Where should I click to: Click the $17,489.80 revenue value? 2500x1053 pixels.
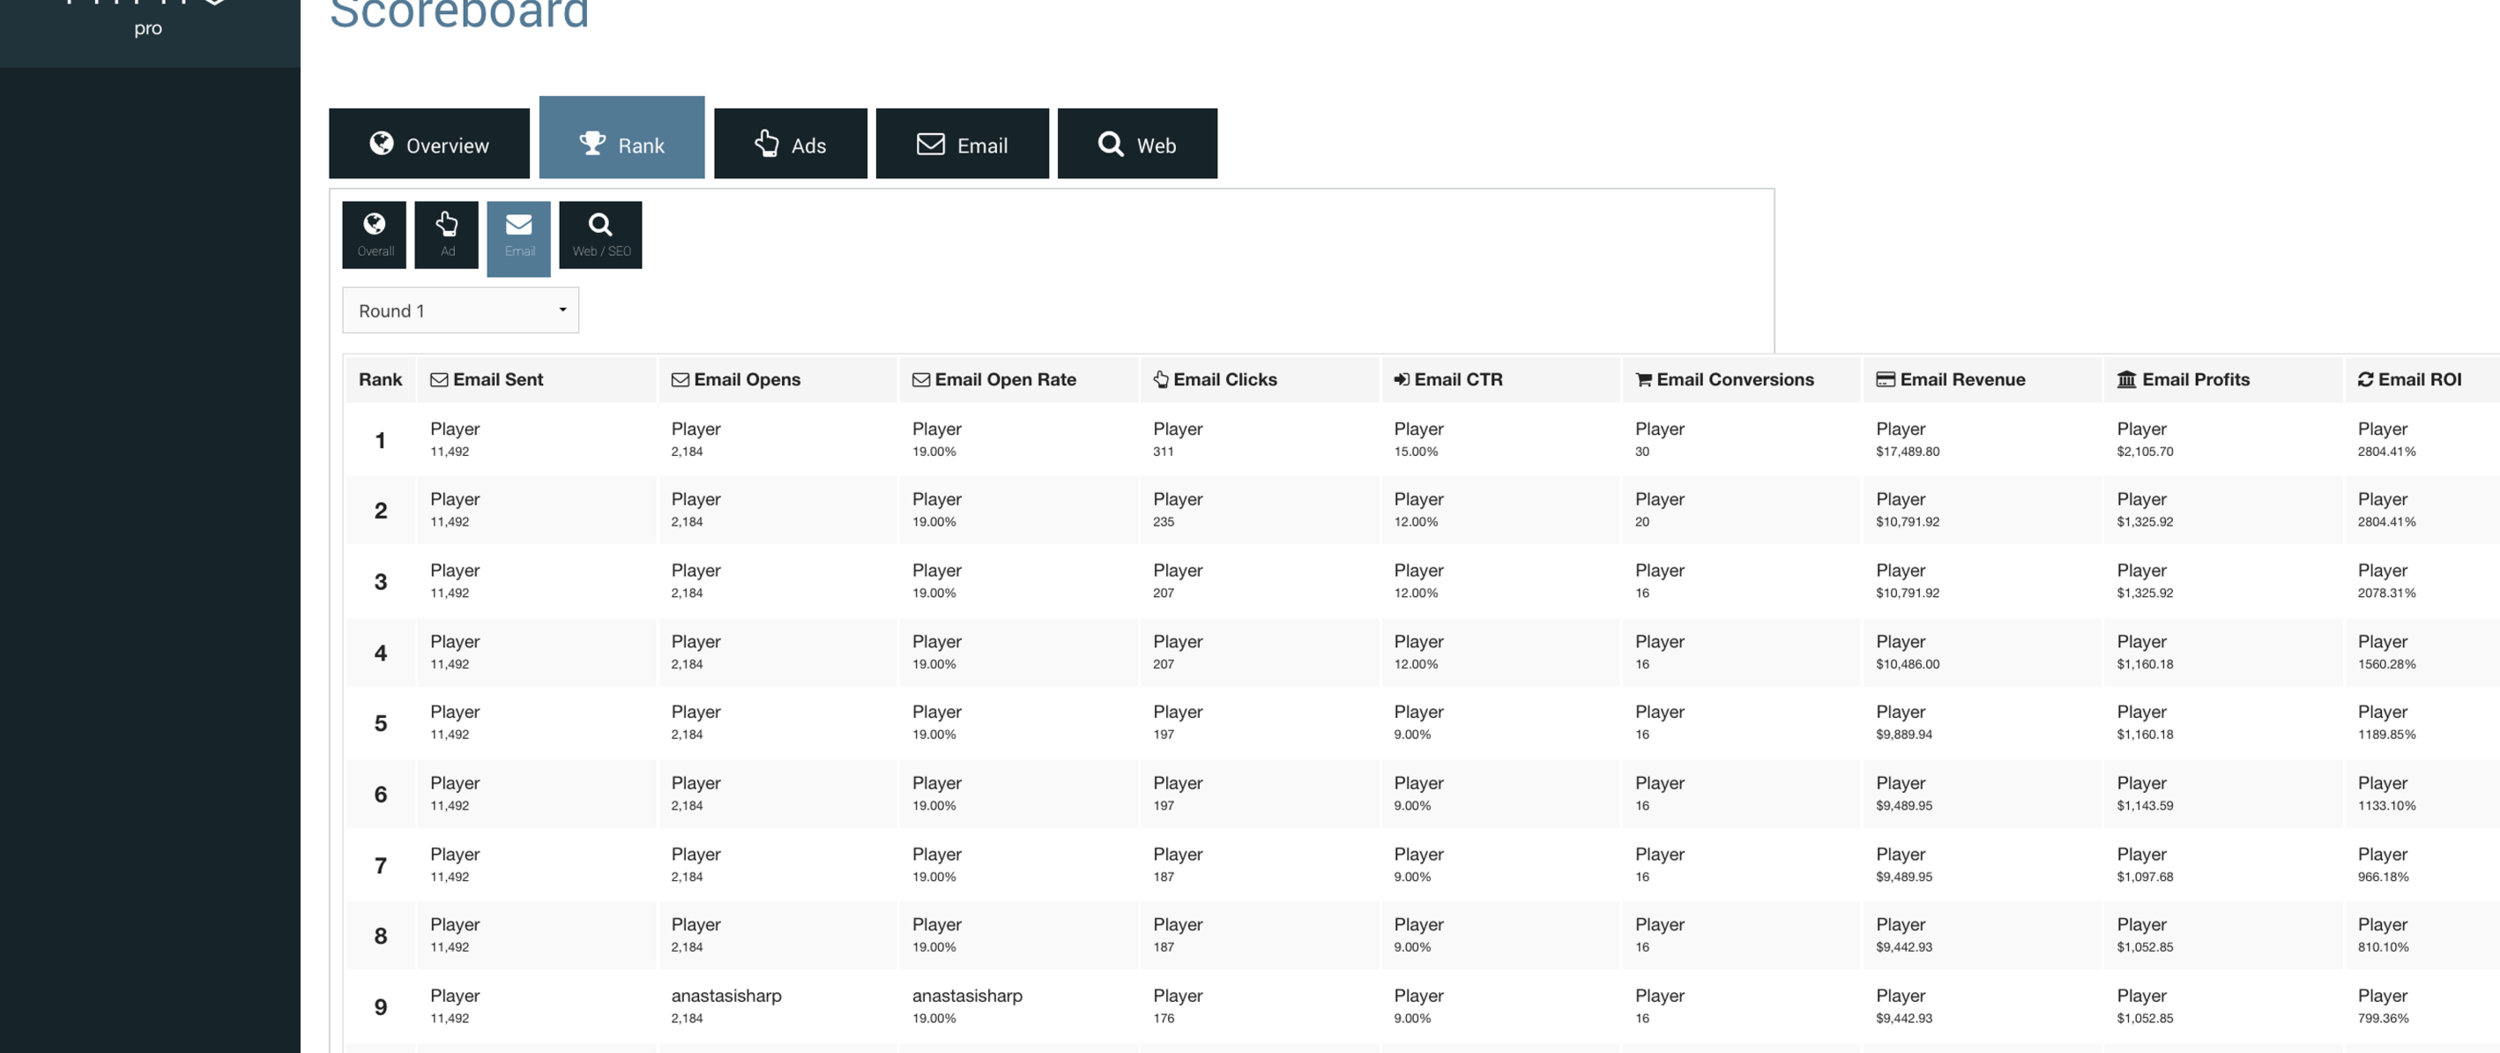tap(1907, 452)
